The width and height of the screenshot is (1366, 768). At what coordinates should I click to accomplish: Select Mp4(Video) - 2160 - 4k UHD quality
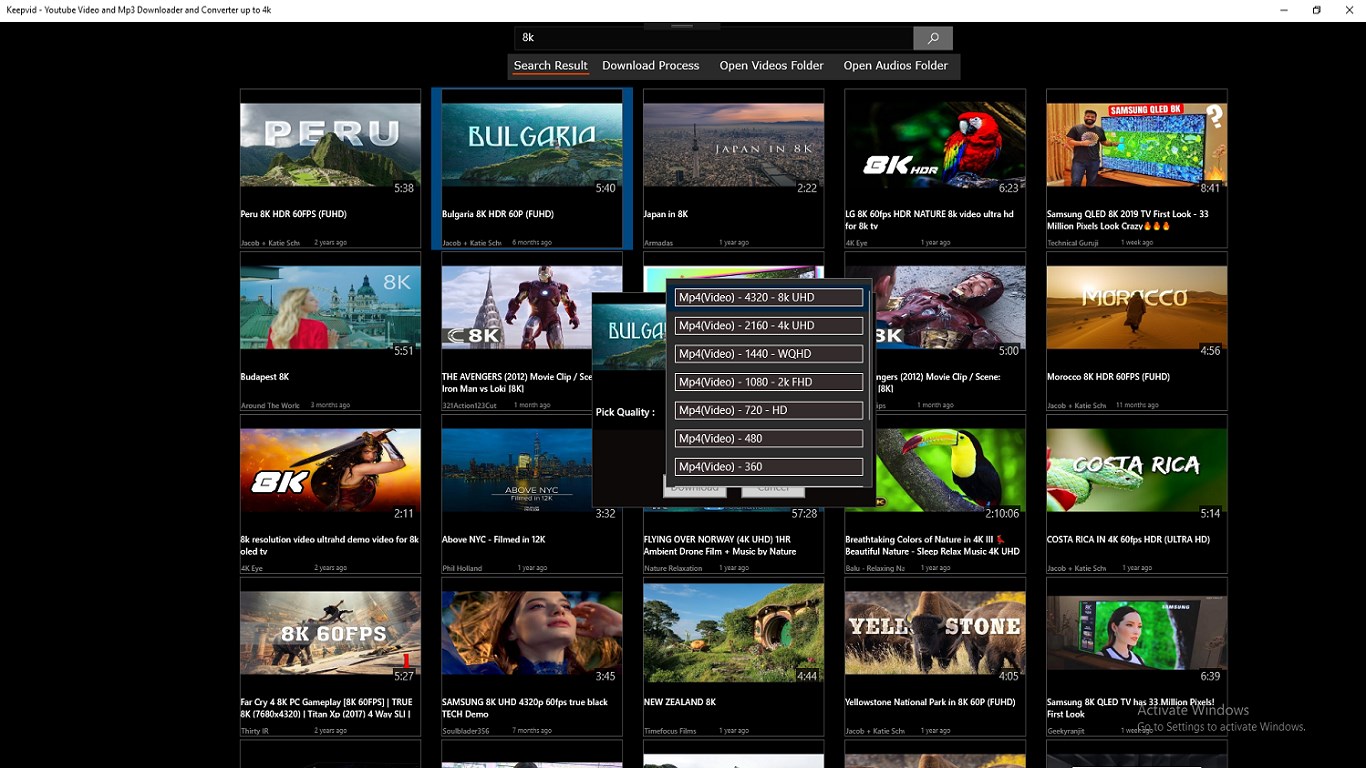tap(769, 325)
